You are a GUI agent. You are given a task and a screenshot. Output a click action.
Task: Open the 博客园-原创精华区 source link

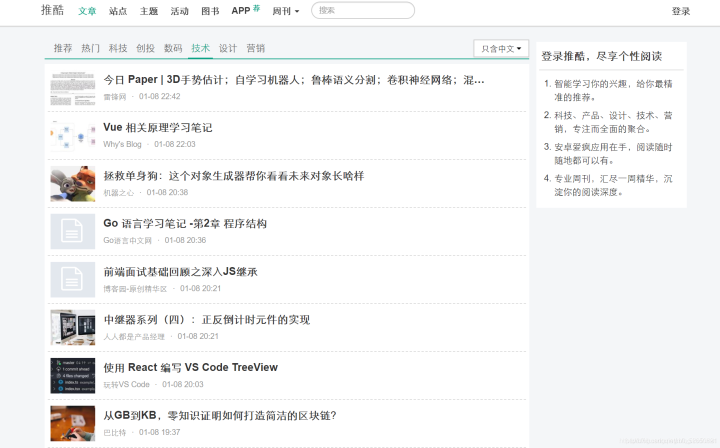(x=135, y=288)
